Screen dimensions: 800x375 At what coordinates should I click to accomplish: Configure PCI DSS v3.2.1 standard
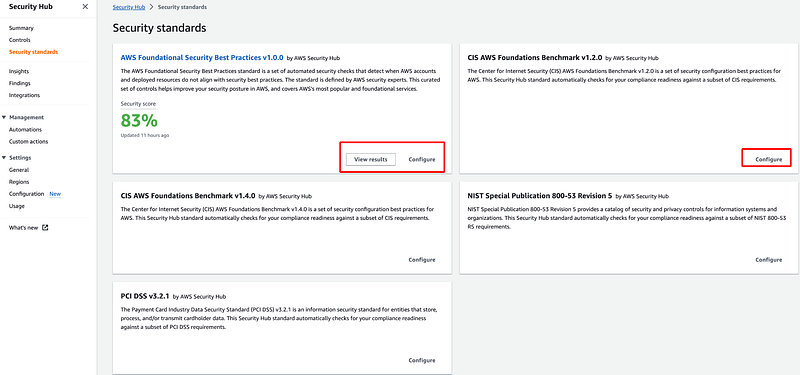422,360
